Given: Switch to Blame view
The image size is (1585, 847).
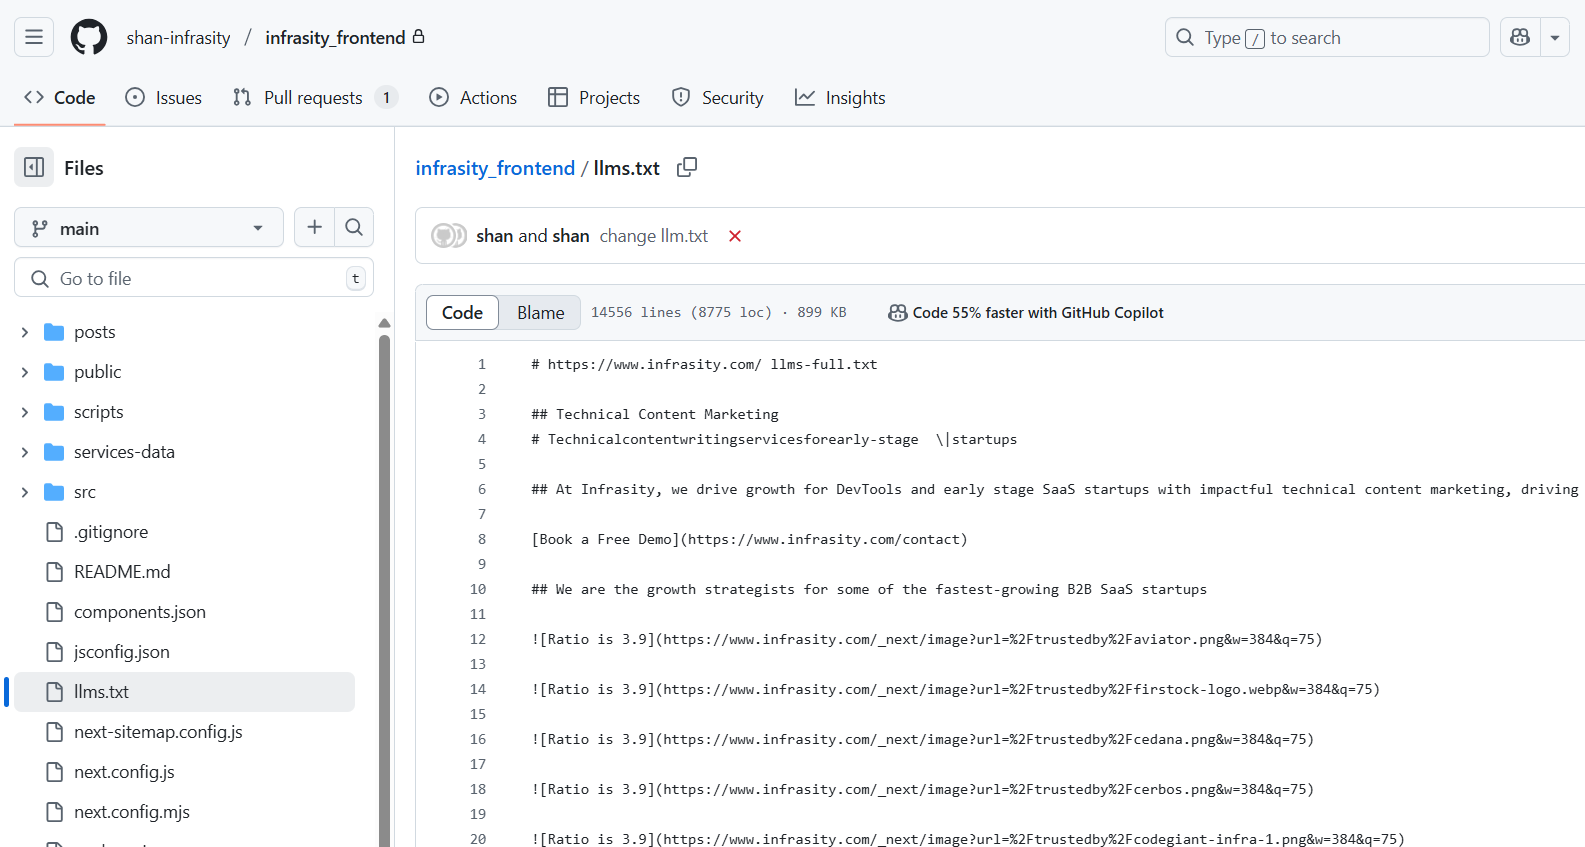Looking at the screenshot, I should (540, 313).
